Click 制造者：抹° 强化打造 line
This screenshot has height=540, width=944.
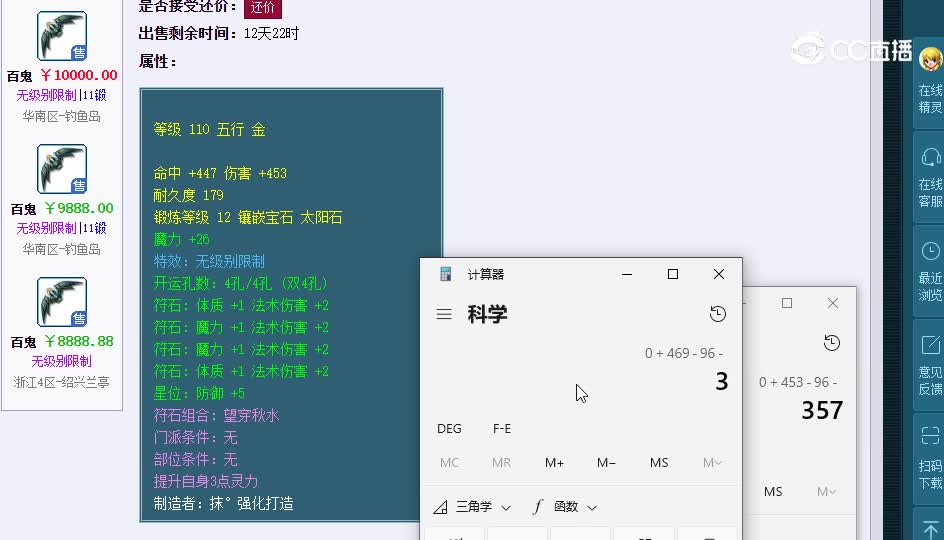(x=223, y=503)
